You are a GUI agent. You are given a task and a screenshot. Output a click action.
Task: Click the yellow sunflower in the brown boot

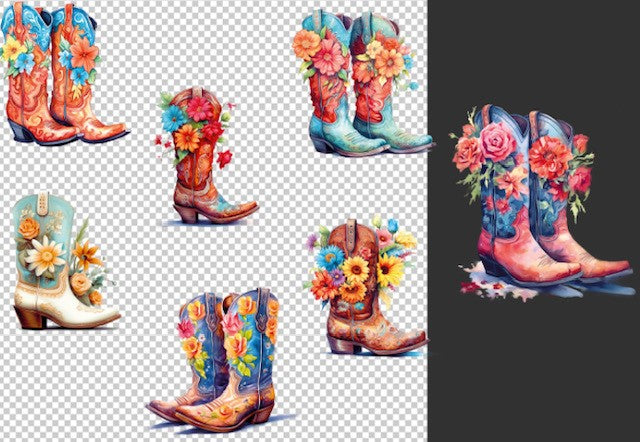(x=355, y=270)
